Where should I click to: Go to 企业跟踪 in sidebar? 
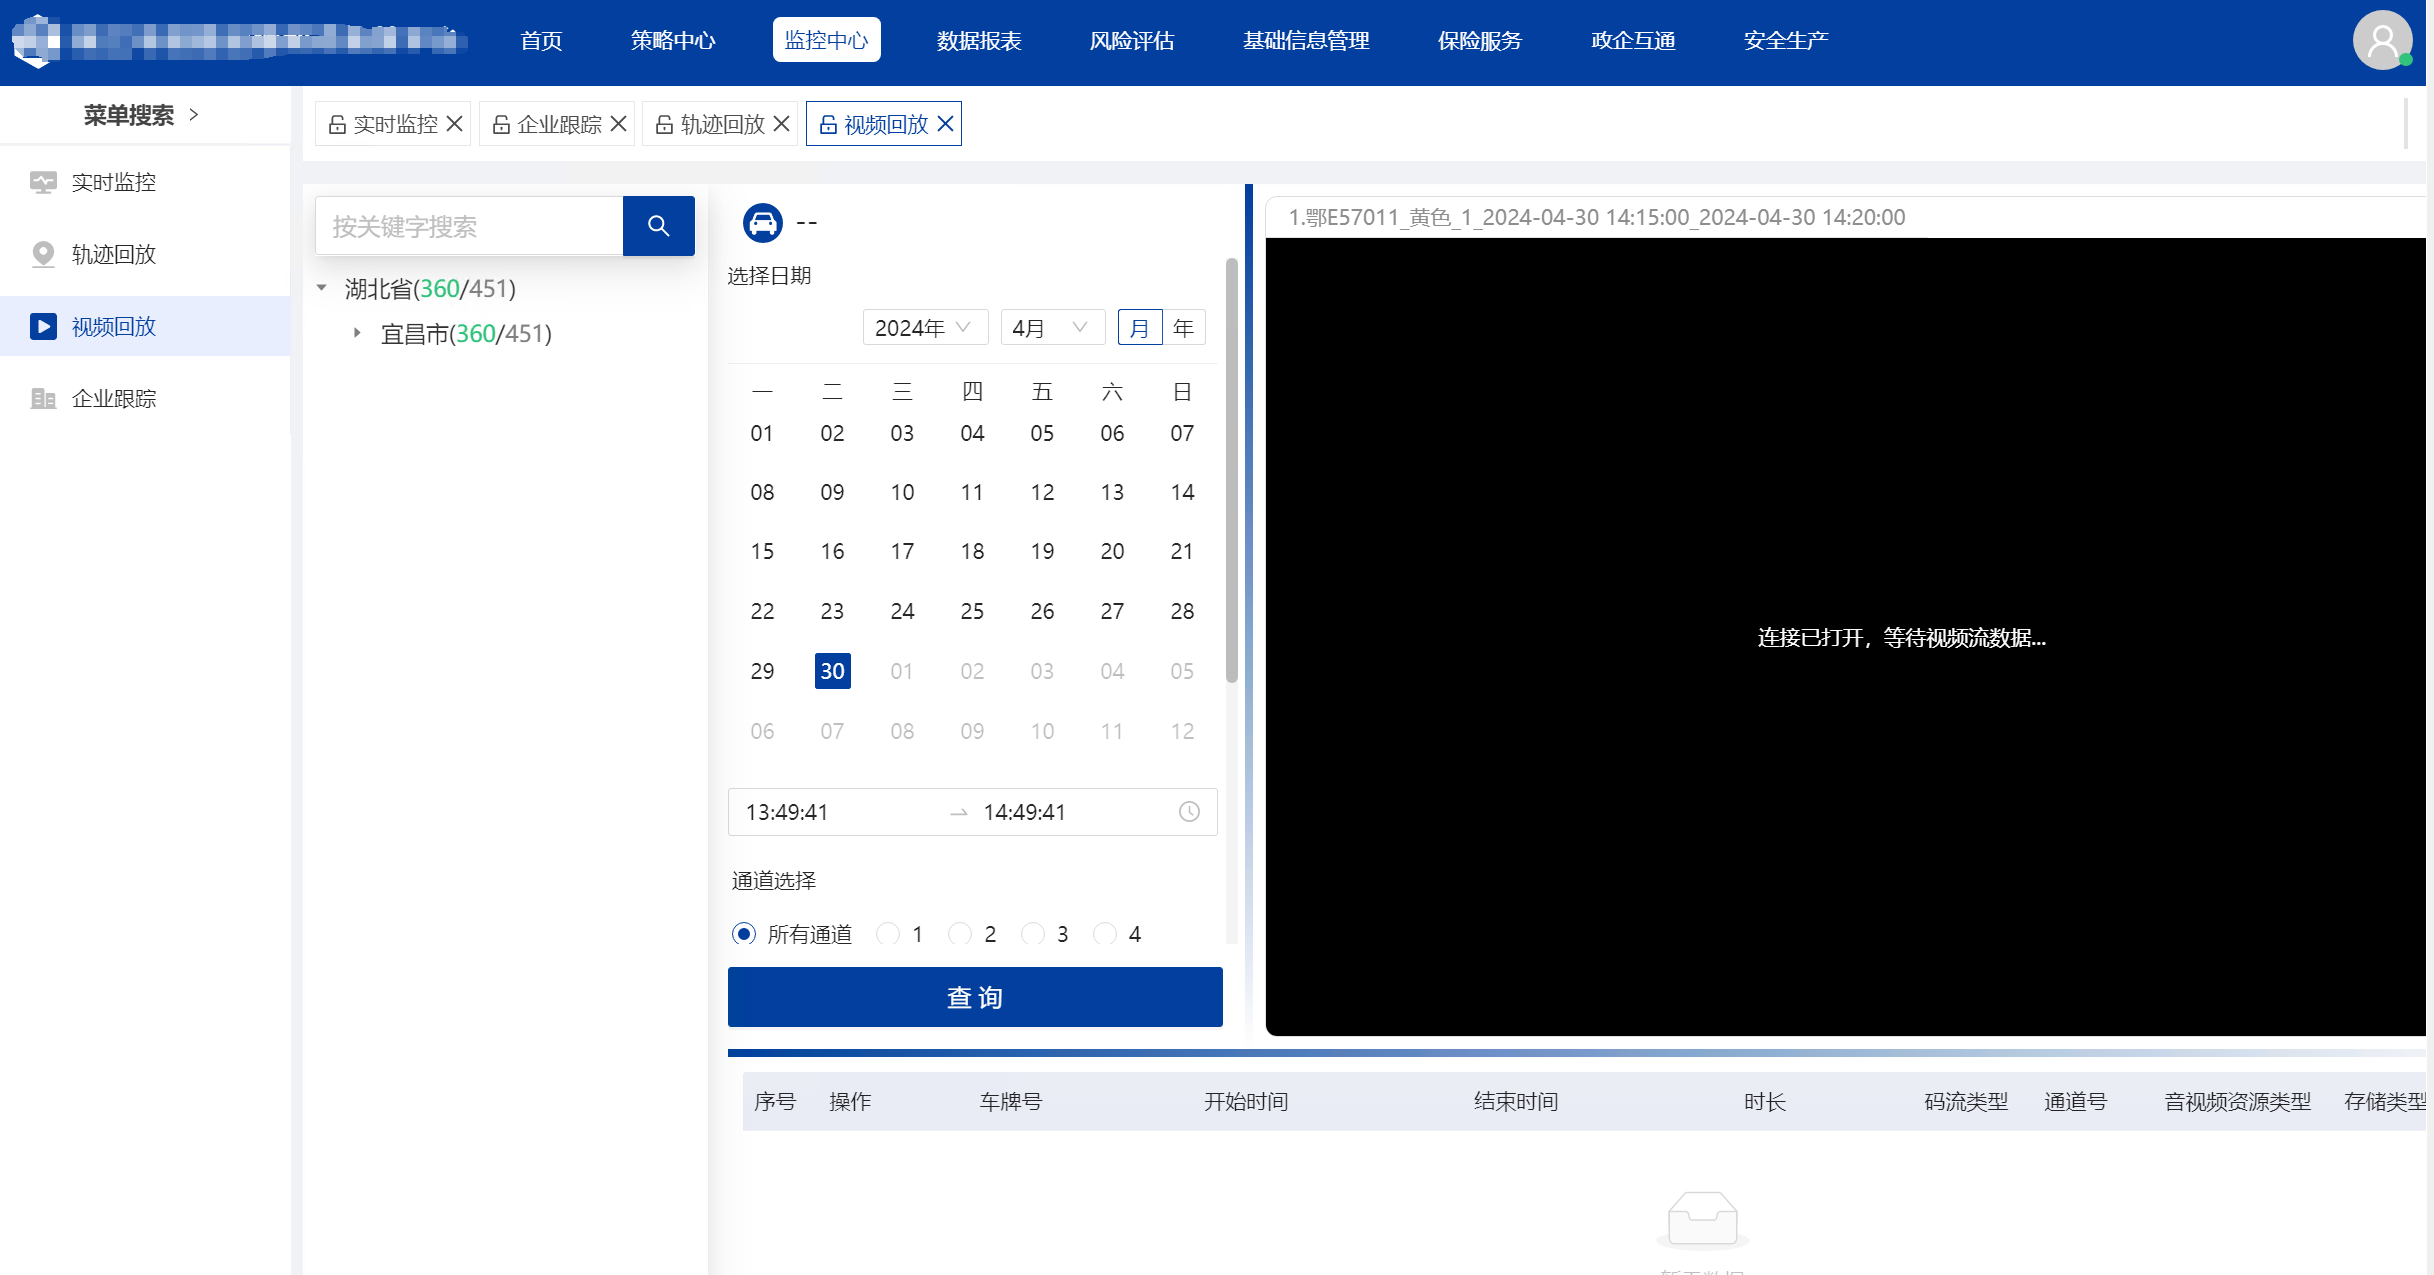pos(145,398)
